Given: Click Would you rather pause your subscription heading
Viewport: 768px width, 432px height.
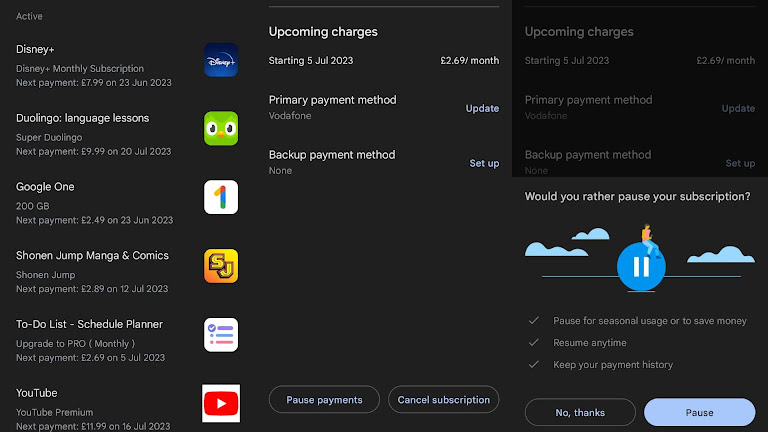Looking at the screenshot, I should (637, 196).
